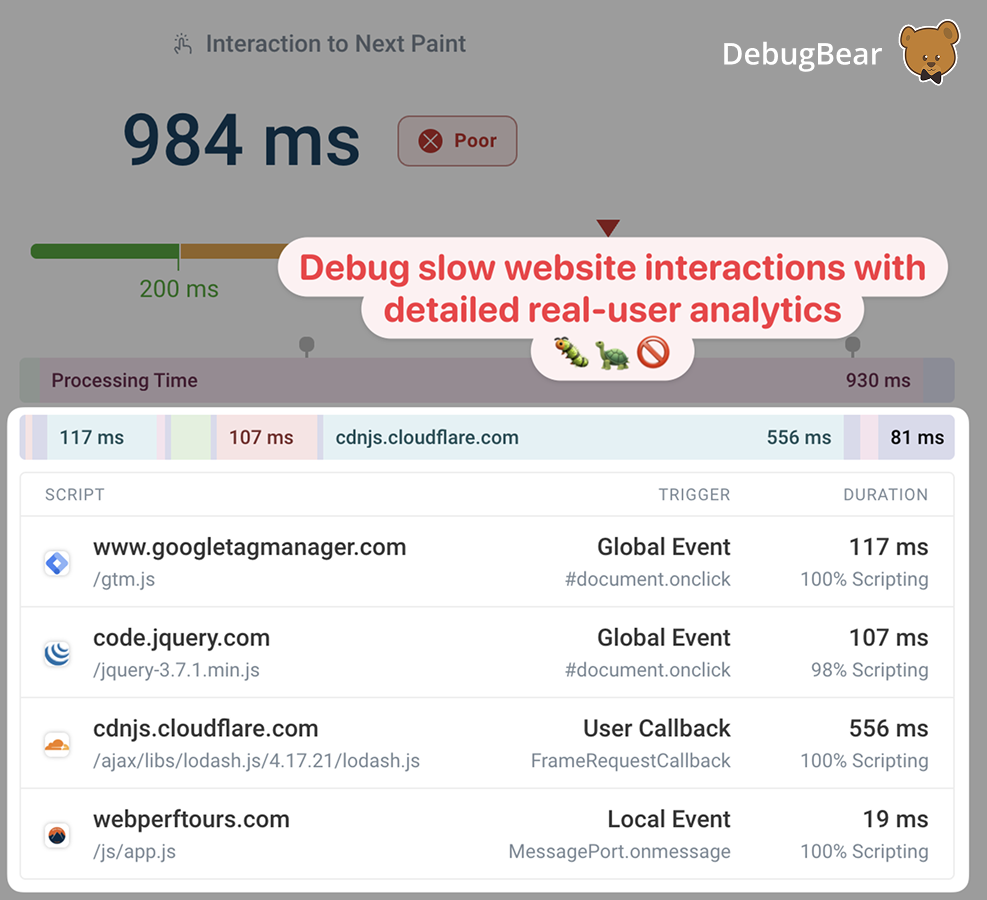The image size is (987, 900).
Task: Click the lodash.js path text
Action: (x=256, y=760)
